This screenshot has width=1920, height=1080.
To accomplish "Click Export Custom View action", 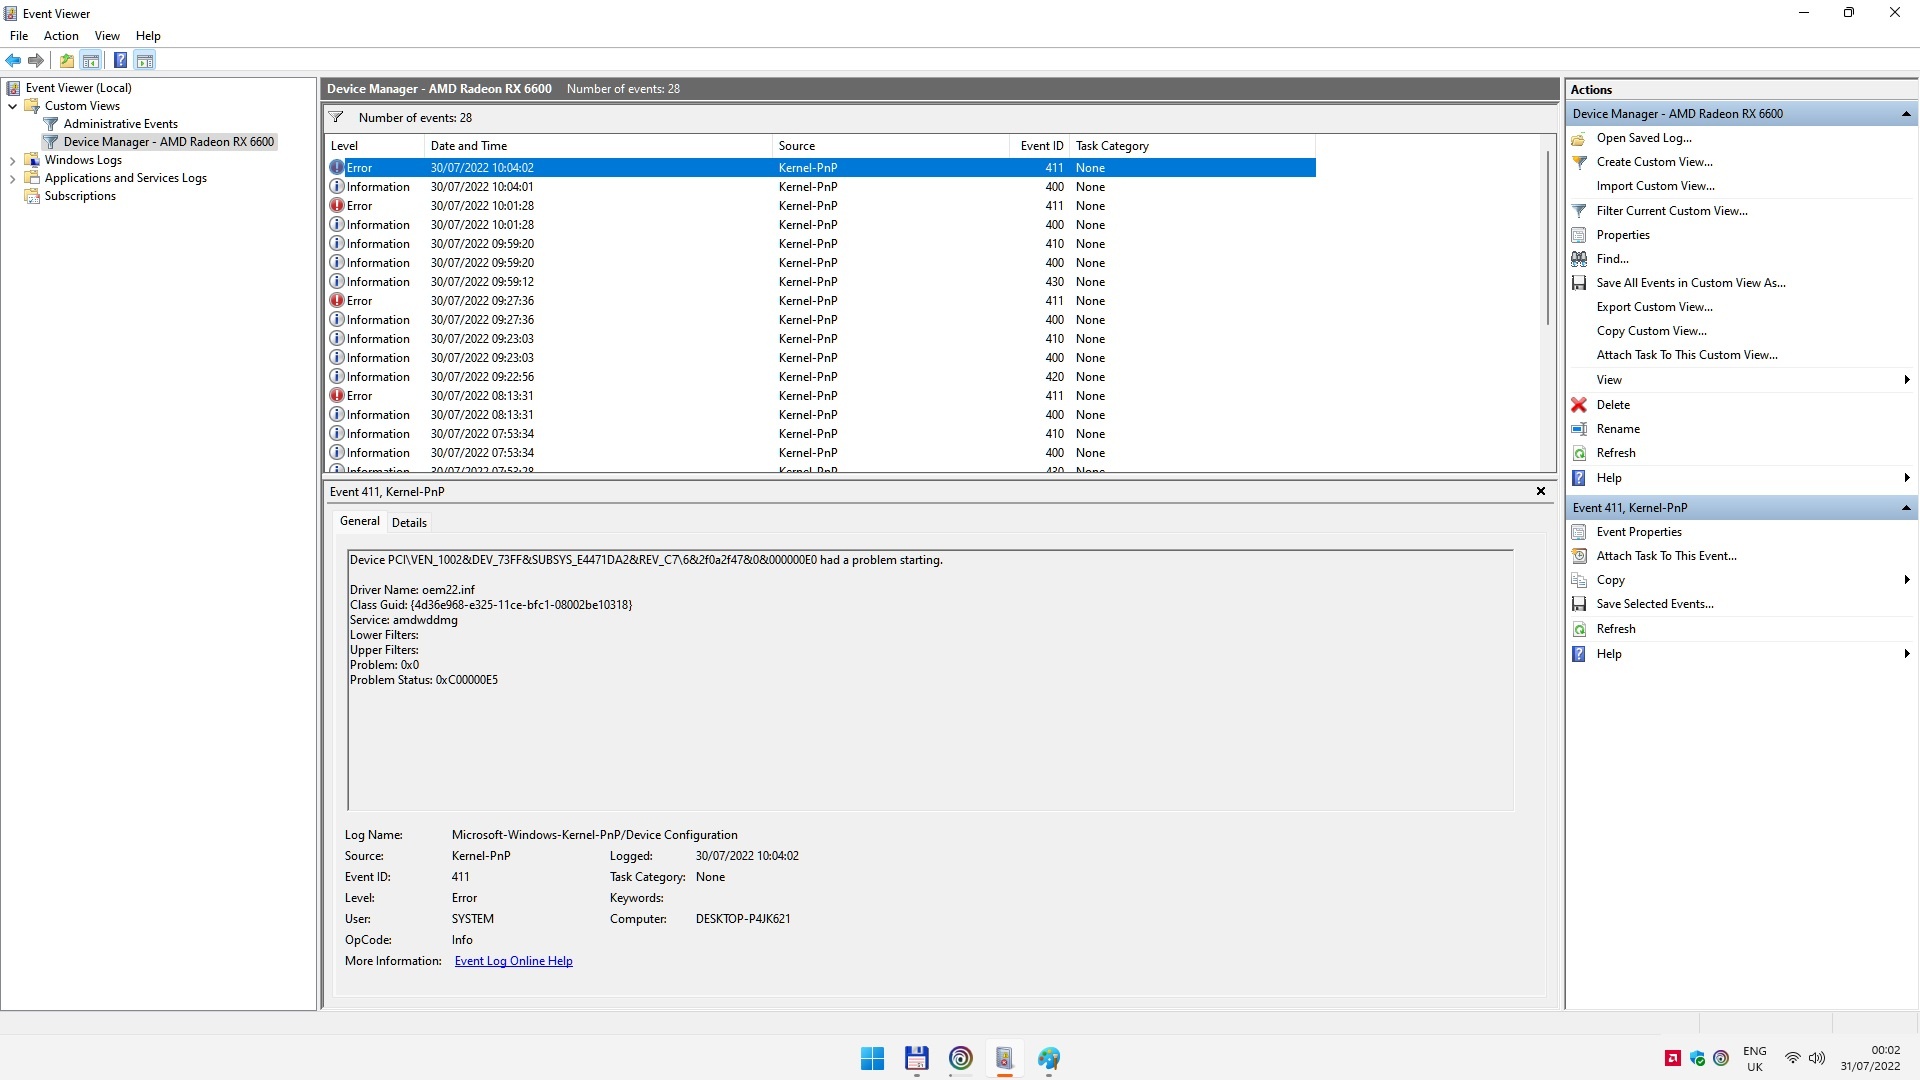I will click(1654, 307).
